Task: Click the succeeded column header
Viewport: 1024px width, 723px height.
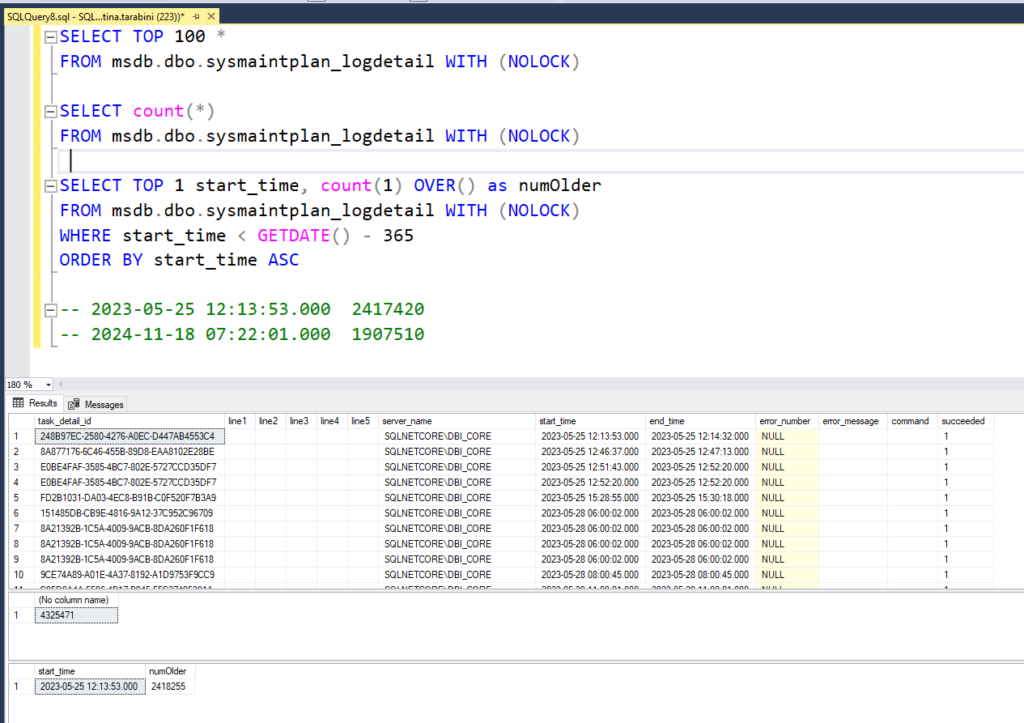Action: pyautogui.click(x=962, y=421)
